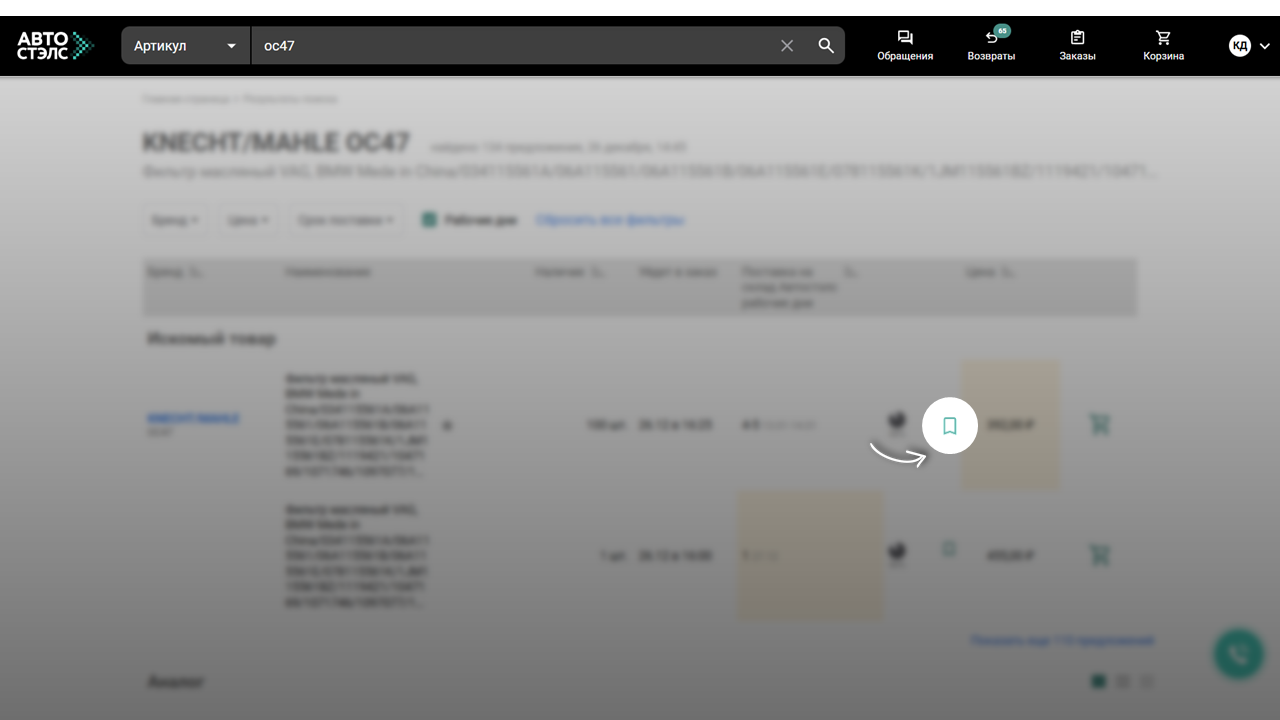Click the search field containing oc47
The image size is (1280, 720).
click(510, 46)
